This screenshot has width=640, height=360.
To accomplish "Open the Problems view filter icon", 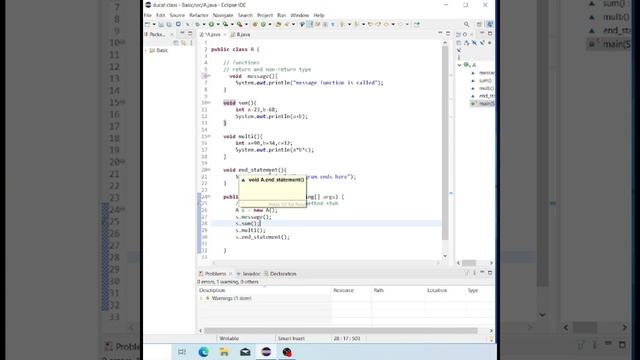I will 467,273.
